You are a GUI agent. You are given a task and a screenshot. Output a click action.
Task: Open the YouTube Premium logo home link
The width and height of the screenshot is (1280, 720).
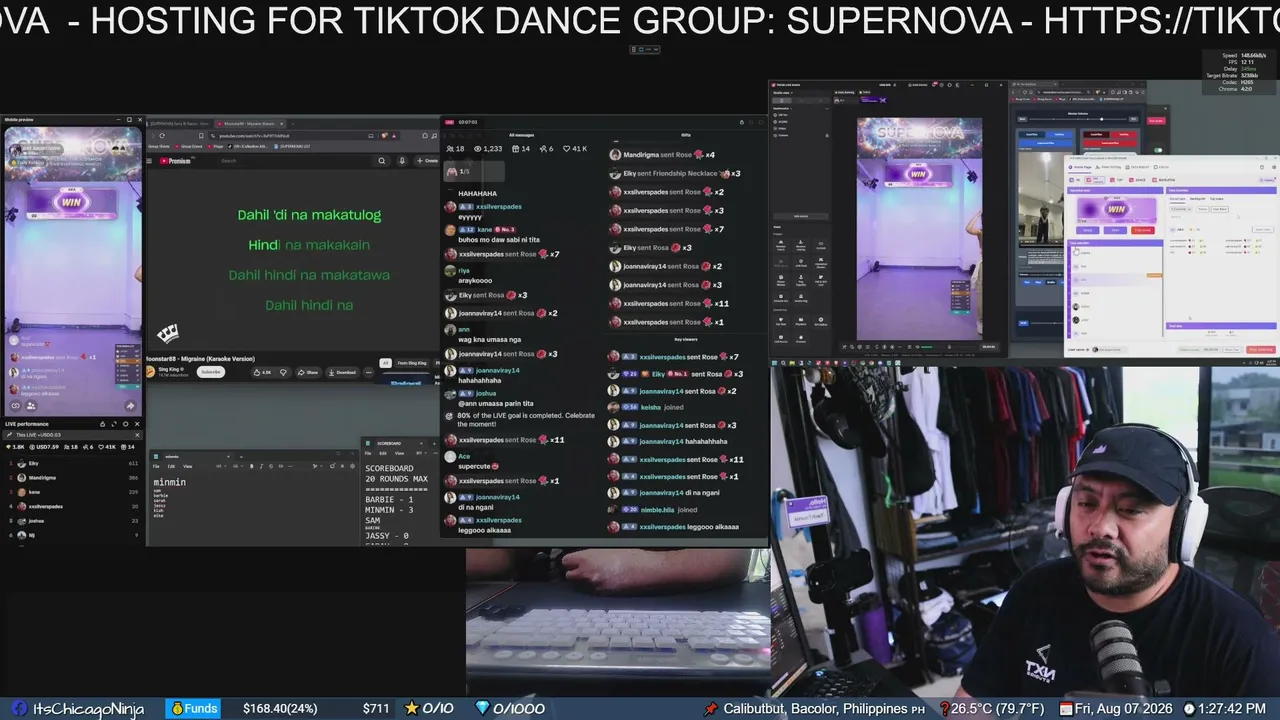175,160
